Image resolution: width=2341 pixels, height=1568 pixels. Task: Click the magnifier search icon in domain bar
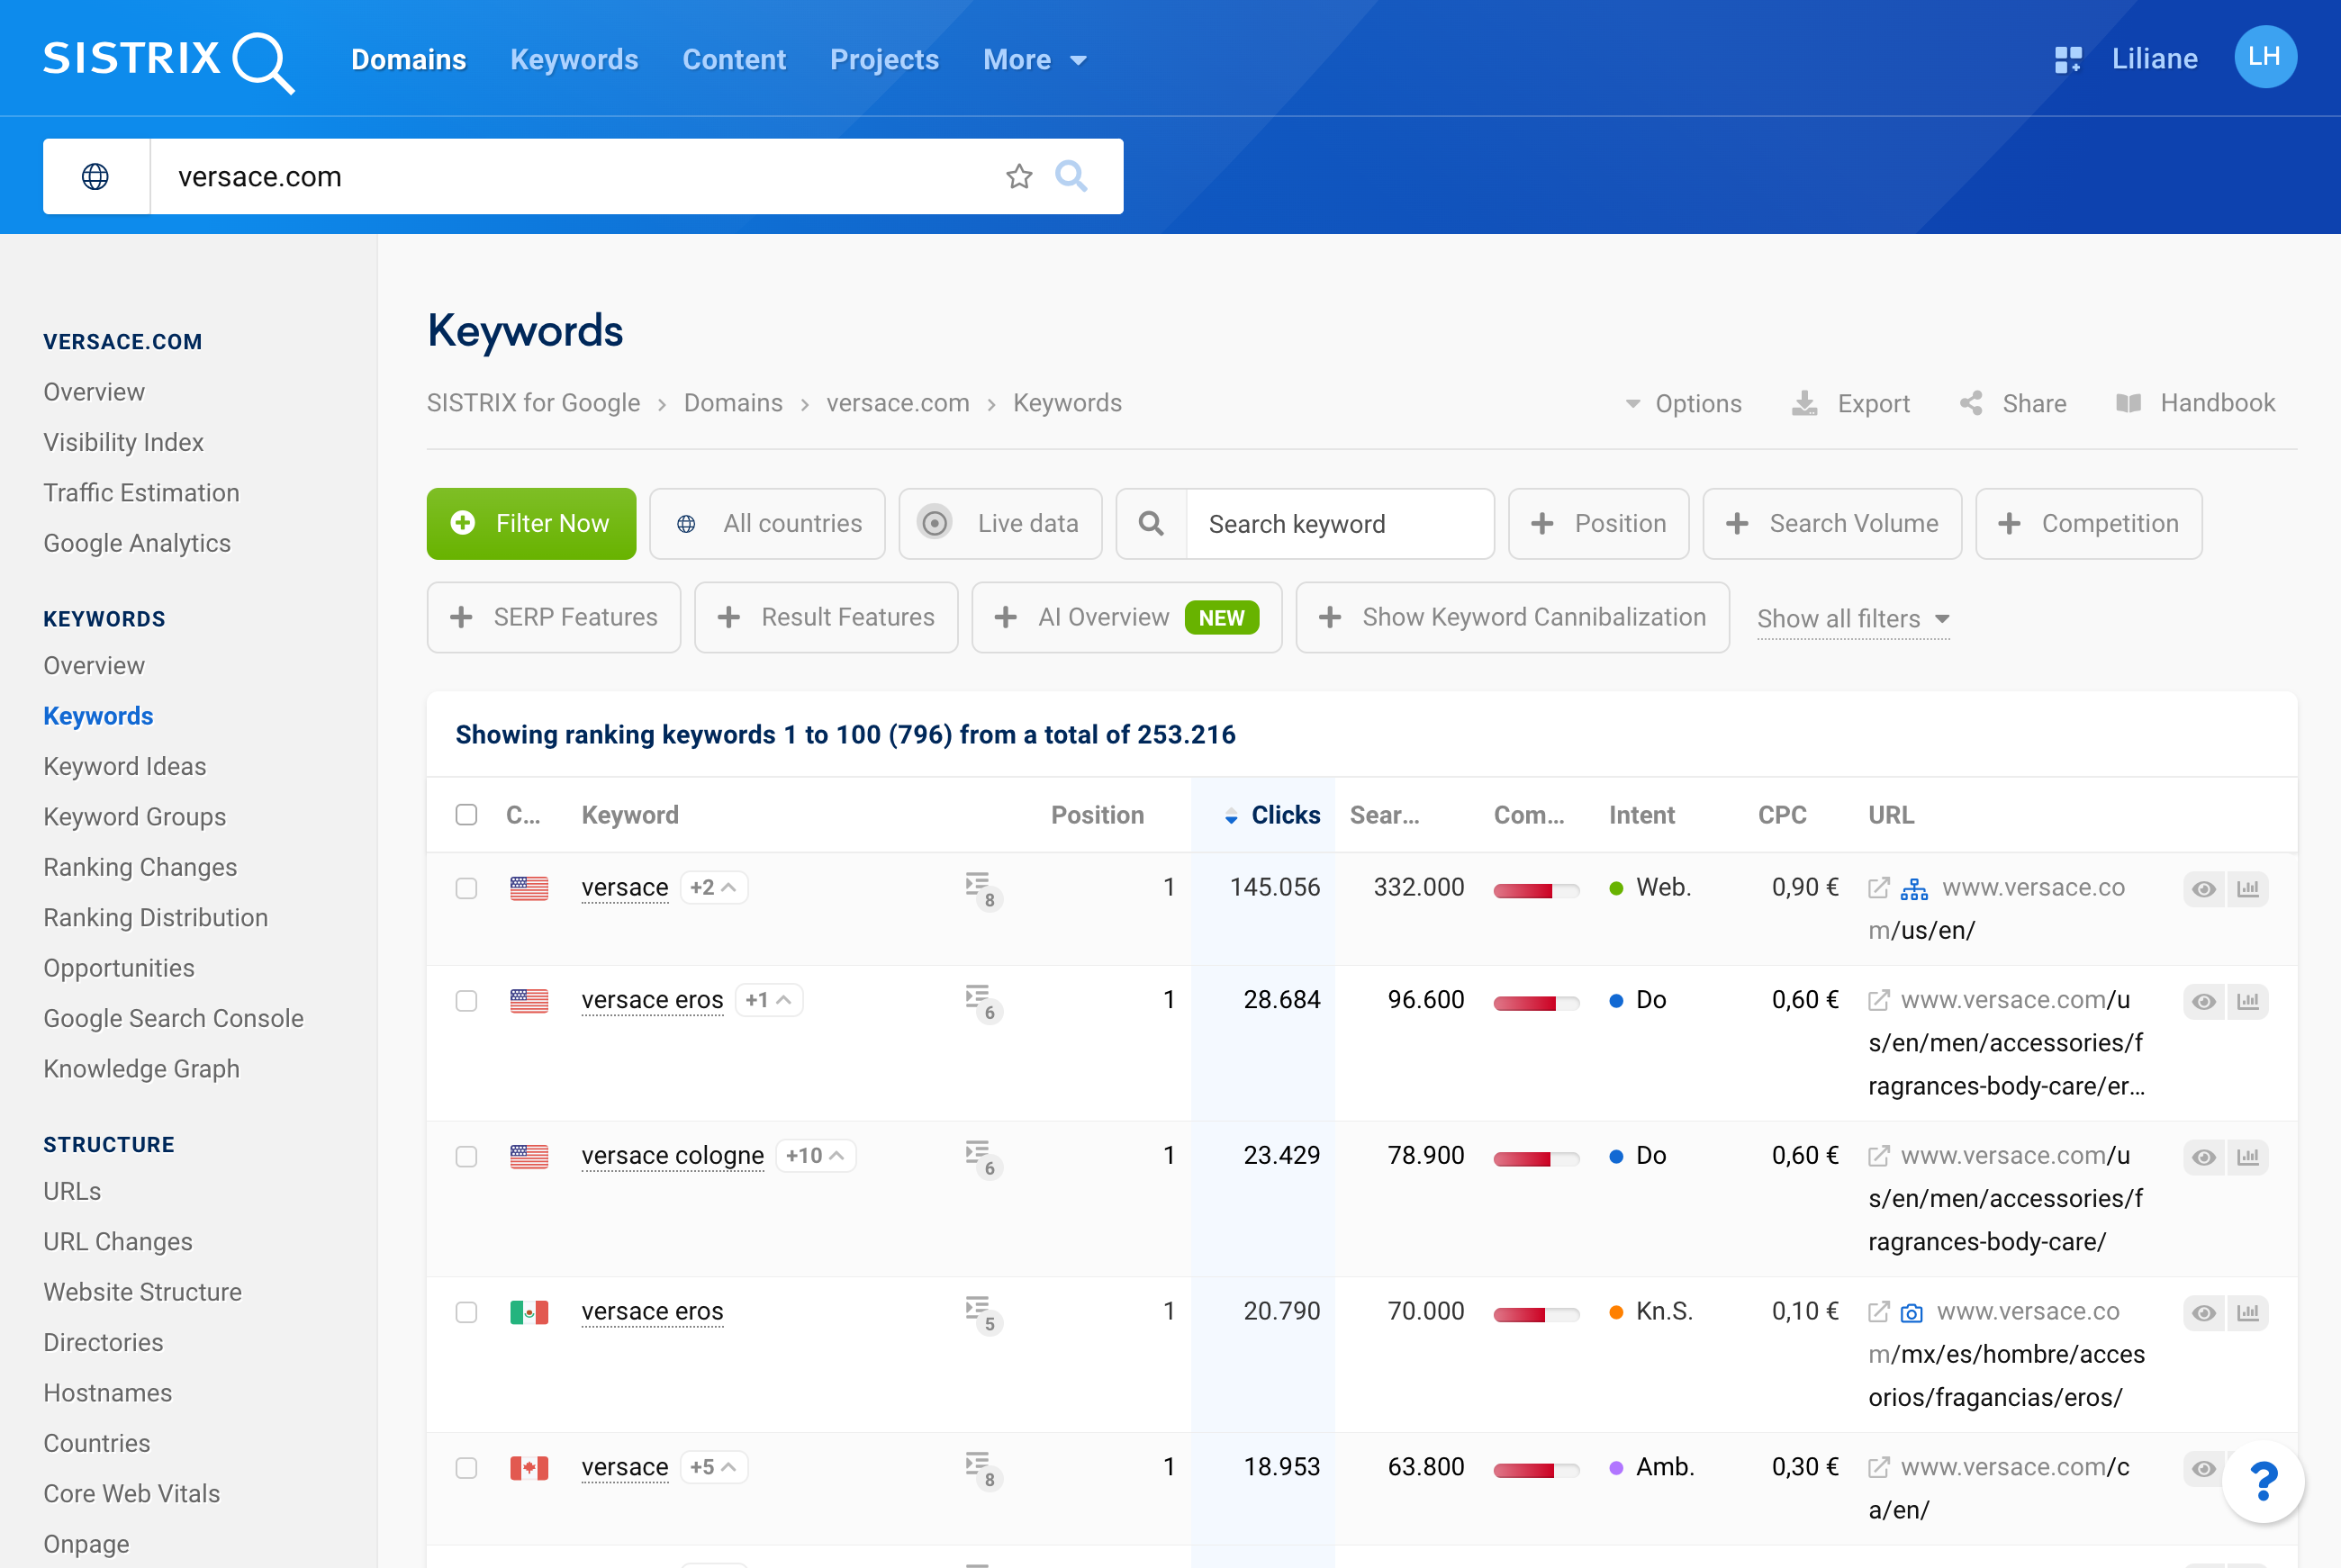coord(1071,176)
